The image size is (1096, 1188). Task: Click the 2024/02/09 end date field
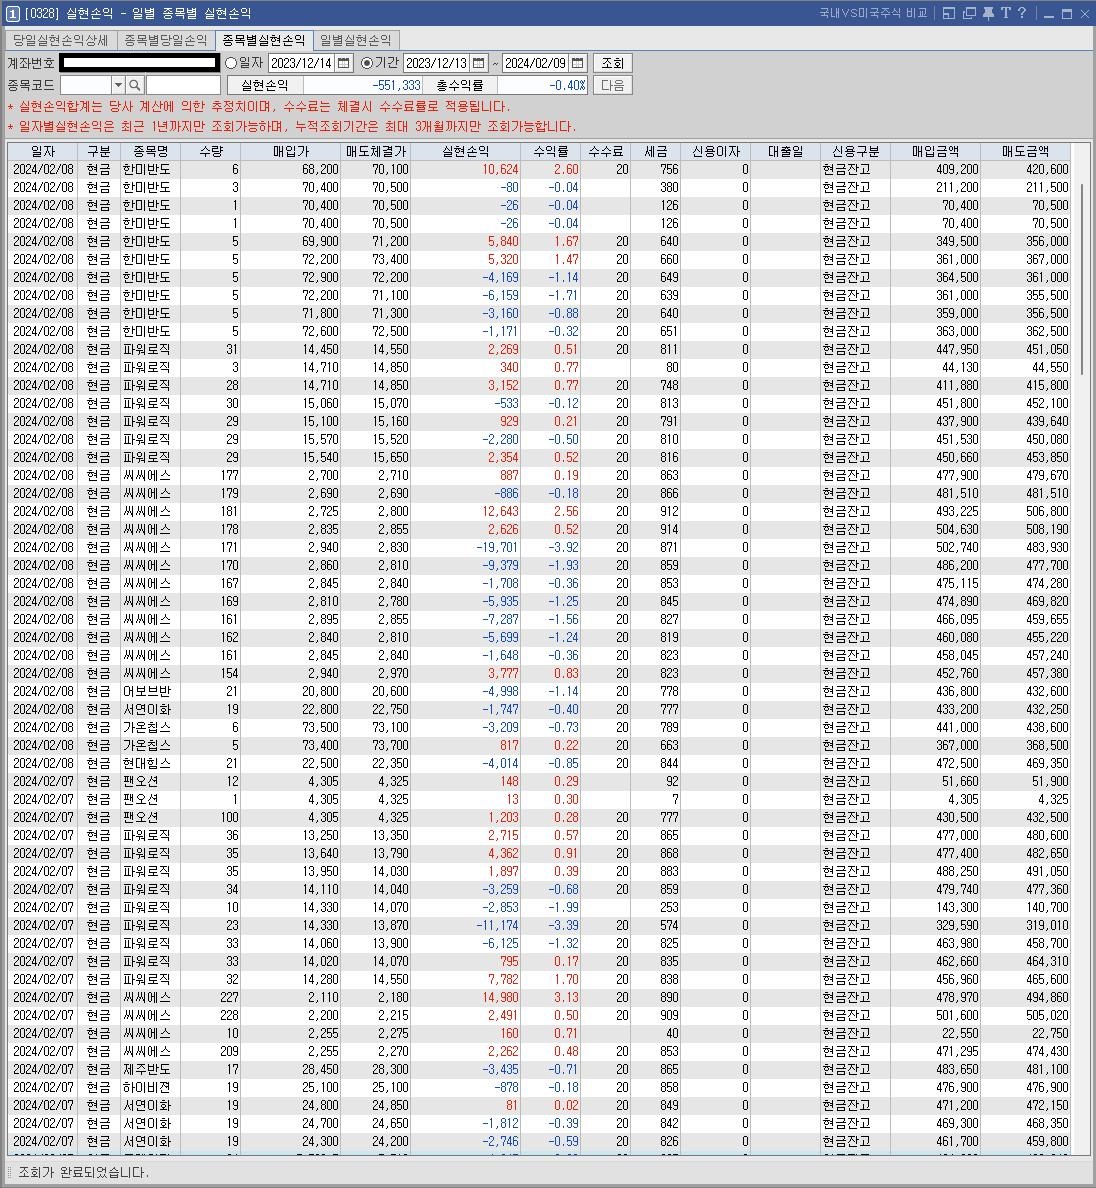click(x=536, y=63)
